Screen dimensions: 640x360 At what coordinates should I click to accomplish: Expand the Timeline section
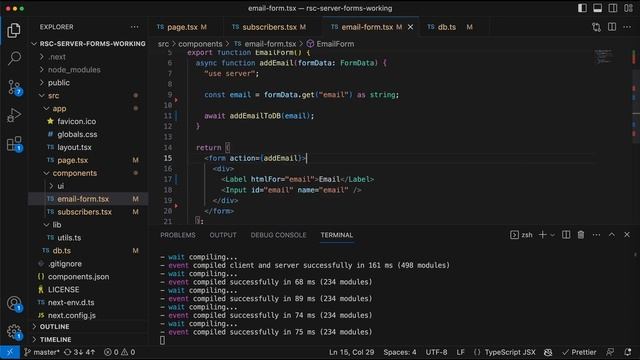[88, 340]
